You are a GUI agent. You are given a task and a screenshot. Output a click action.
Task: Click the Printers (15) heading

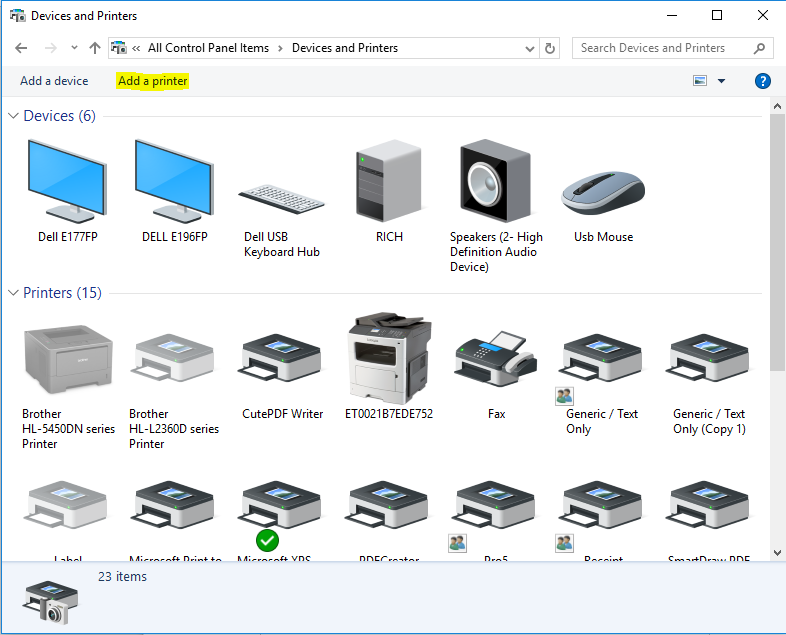63,293
